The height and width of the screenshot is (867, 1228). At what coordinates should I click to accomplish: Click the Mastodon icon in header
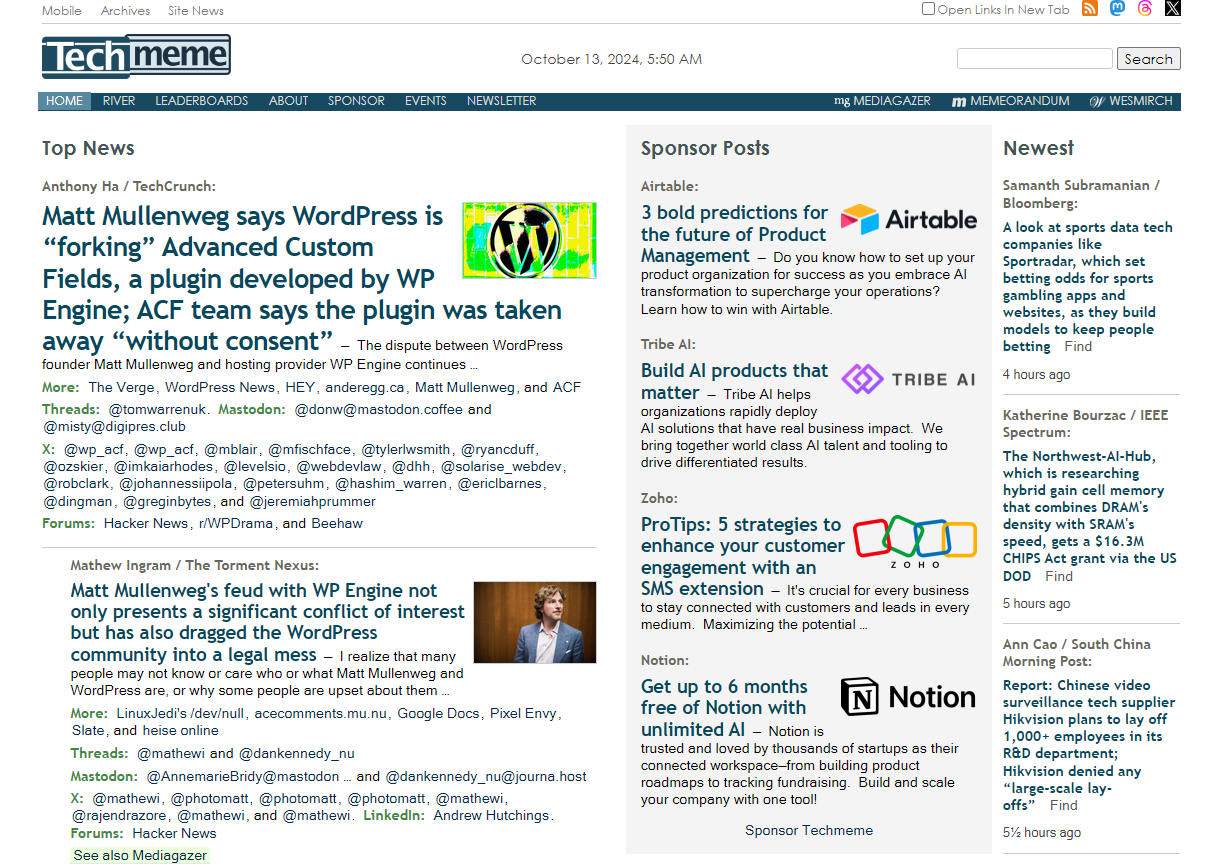coord(1117,9)
